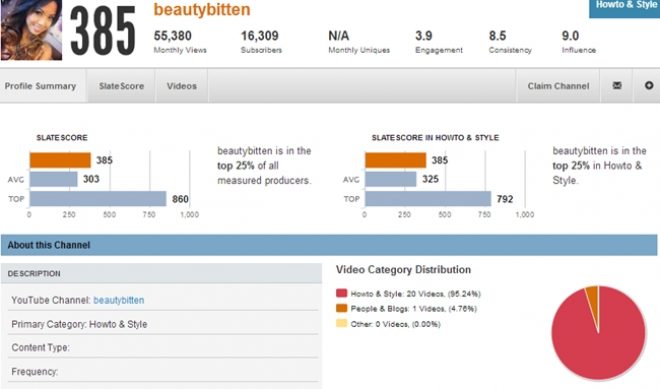
Task: Click the Other yellow legend swatch
Action: (341, 323)
